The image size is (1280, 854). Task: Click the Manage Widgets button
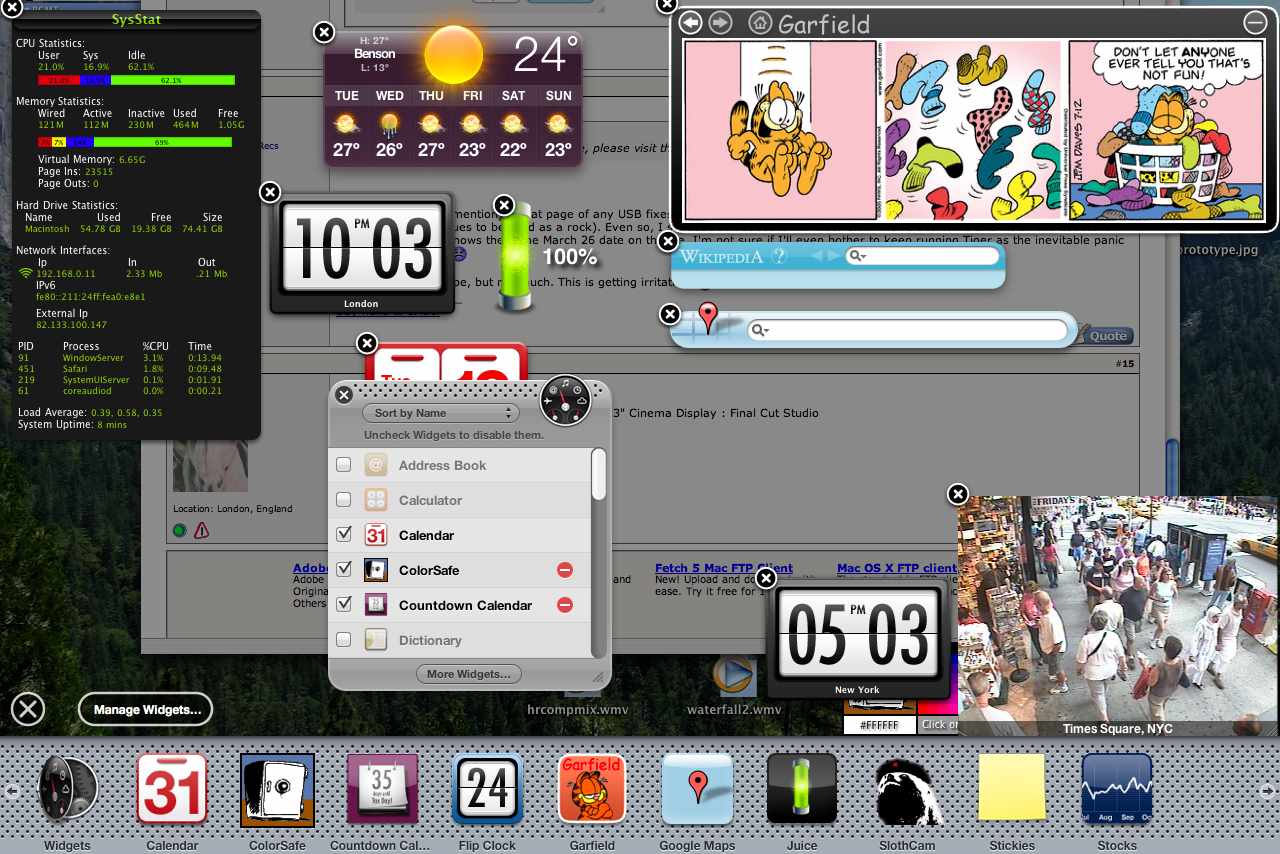146,710
